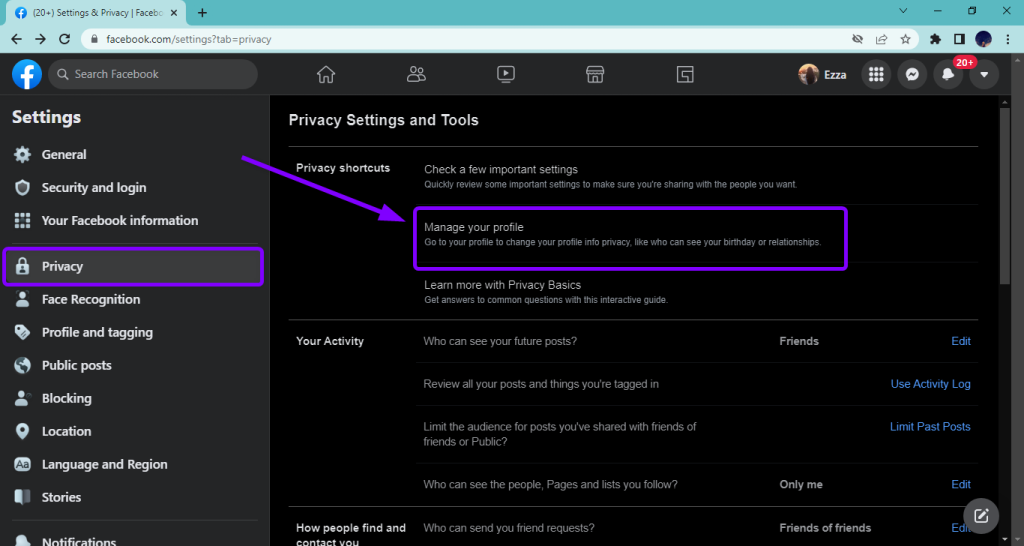
Task: Open the nine-dot Menu grid icon
Action: tap(876, 74)
